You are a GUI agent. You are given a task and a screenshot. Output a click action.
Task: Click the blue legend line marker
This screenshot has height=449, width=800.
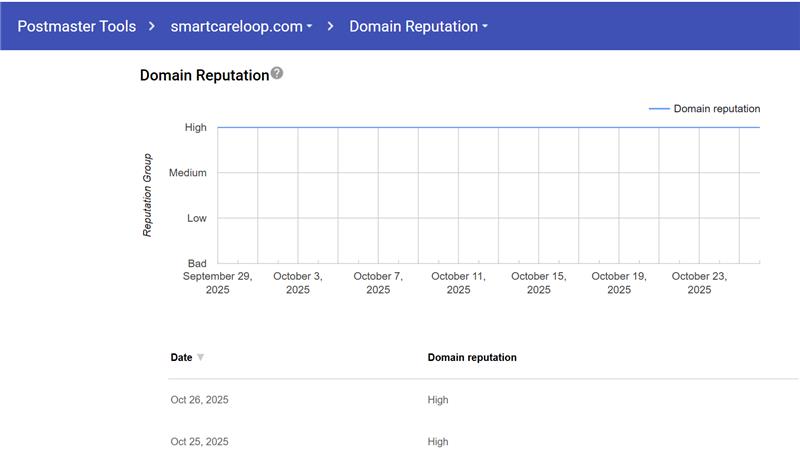tap(659, 109)
